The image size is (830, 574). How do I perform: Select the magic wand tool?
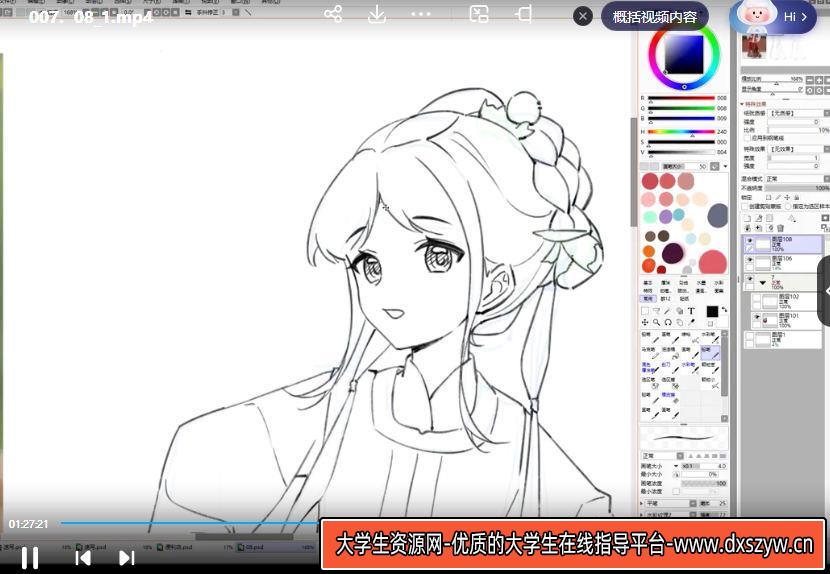pos(668,311)
